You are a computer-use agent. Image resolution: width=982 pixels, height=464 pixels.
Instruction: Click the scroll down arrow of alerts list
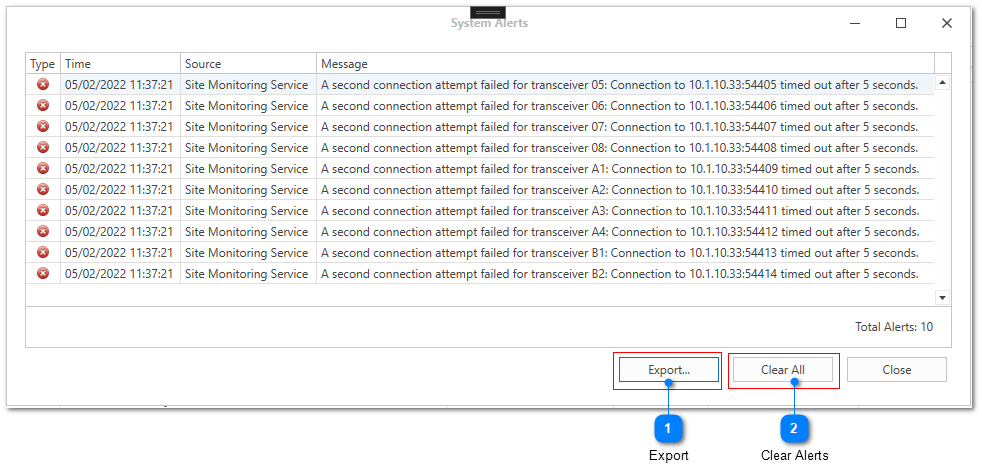point(942,297)
